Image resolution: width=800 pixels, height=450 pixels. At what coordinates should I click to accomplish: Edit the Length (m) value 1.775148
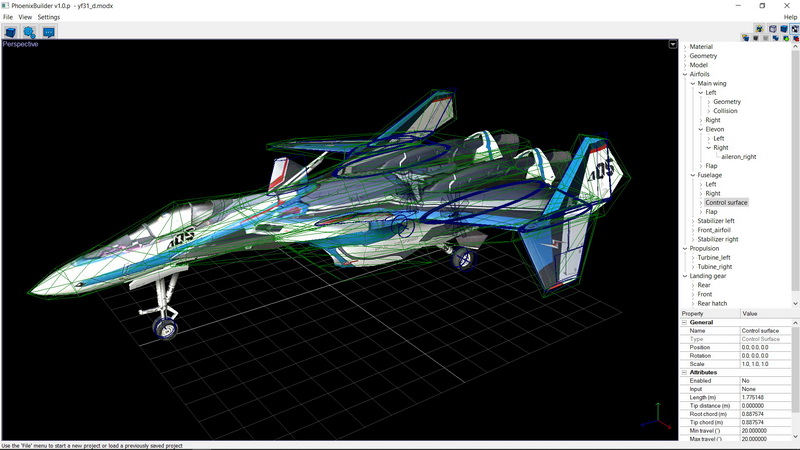(x=765, y=397)
